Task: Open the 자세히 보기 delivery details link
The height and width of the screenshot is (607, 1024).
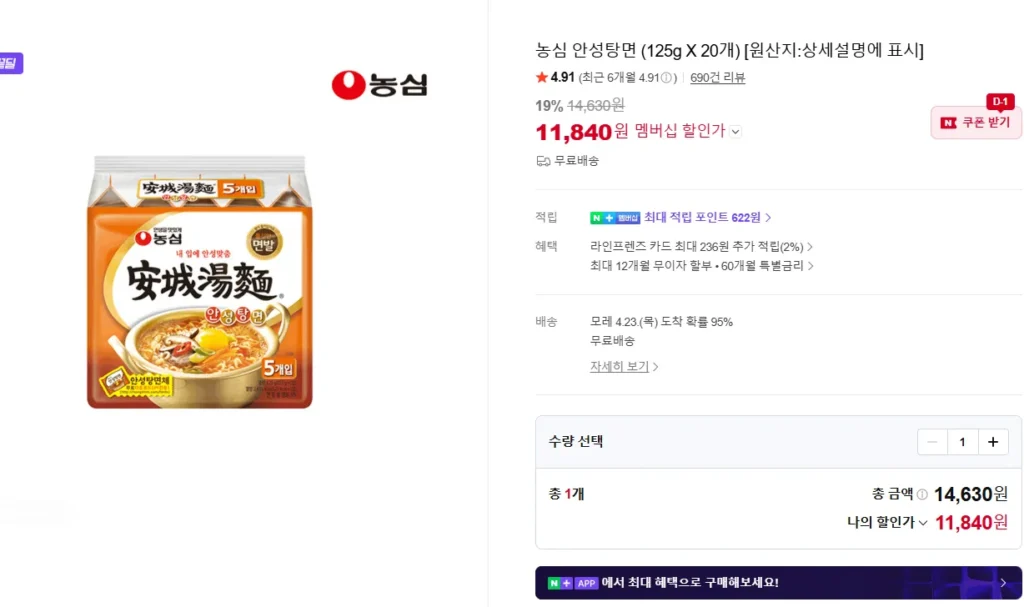Action: 624,367
